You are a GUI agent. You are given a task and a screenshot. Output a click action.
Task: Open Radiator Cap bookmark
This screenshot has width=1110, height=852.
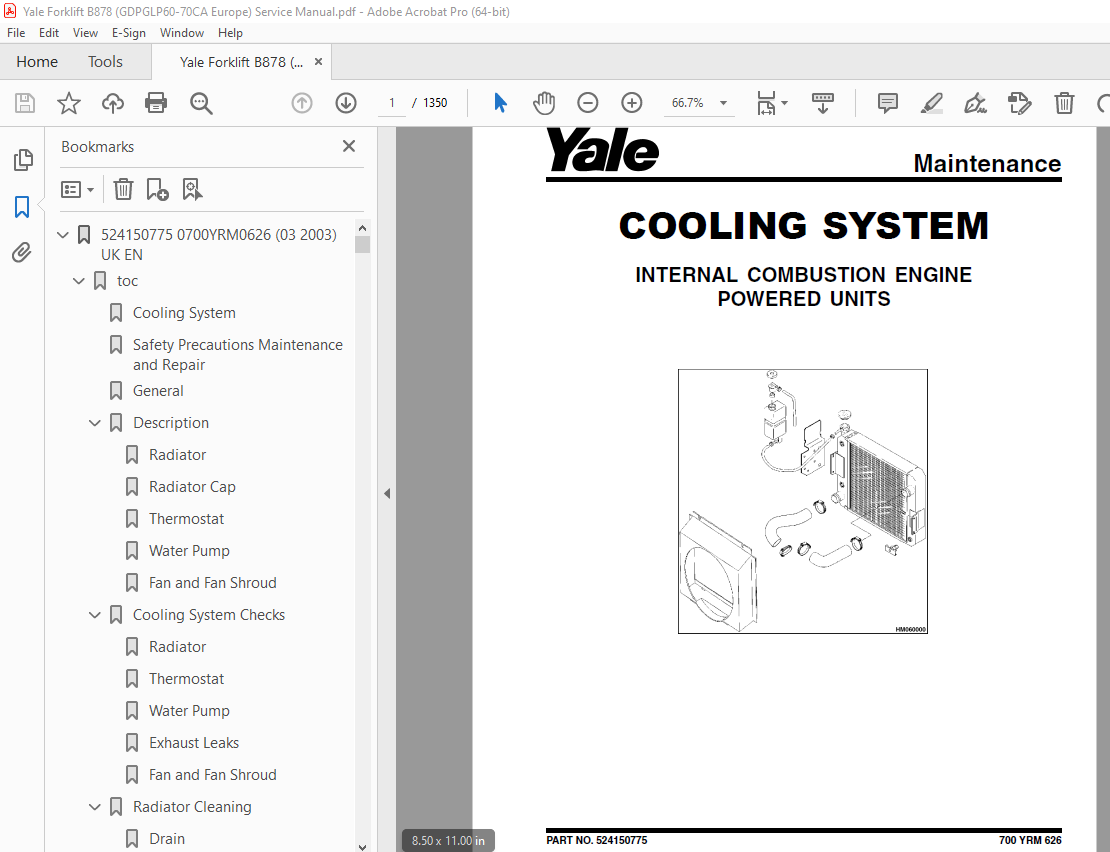pos(192,487)
